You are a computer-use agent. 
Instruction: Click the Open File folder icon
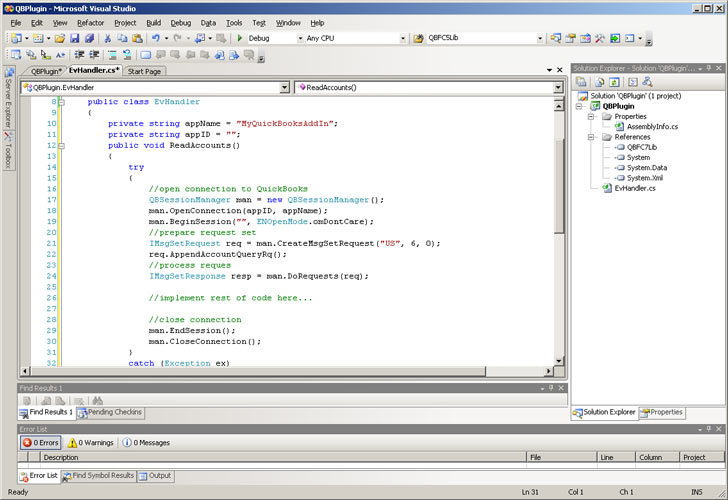[59, 38]
